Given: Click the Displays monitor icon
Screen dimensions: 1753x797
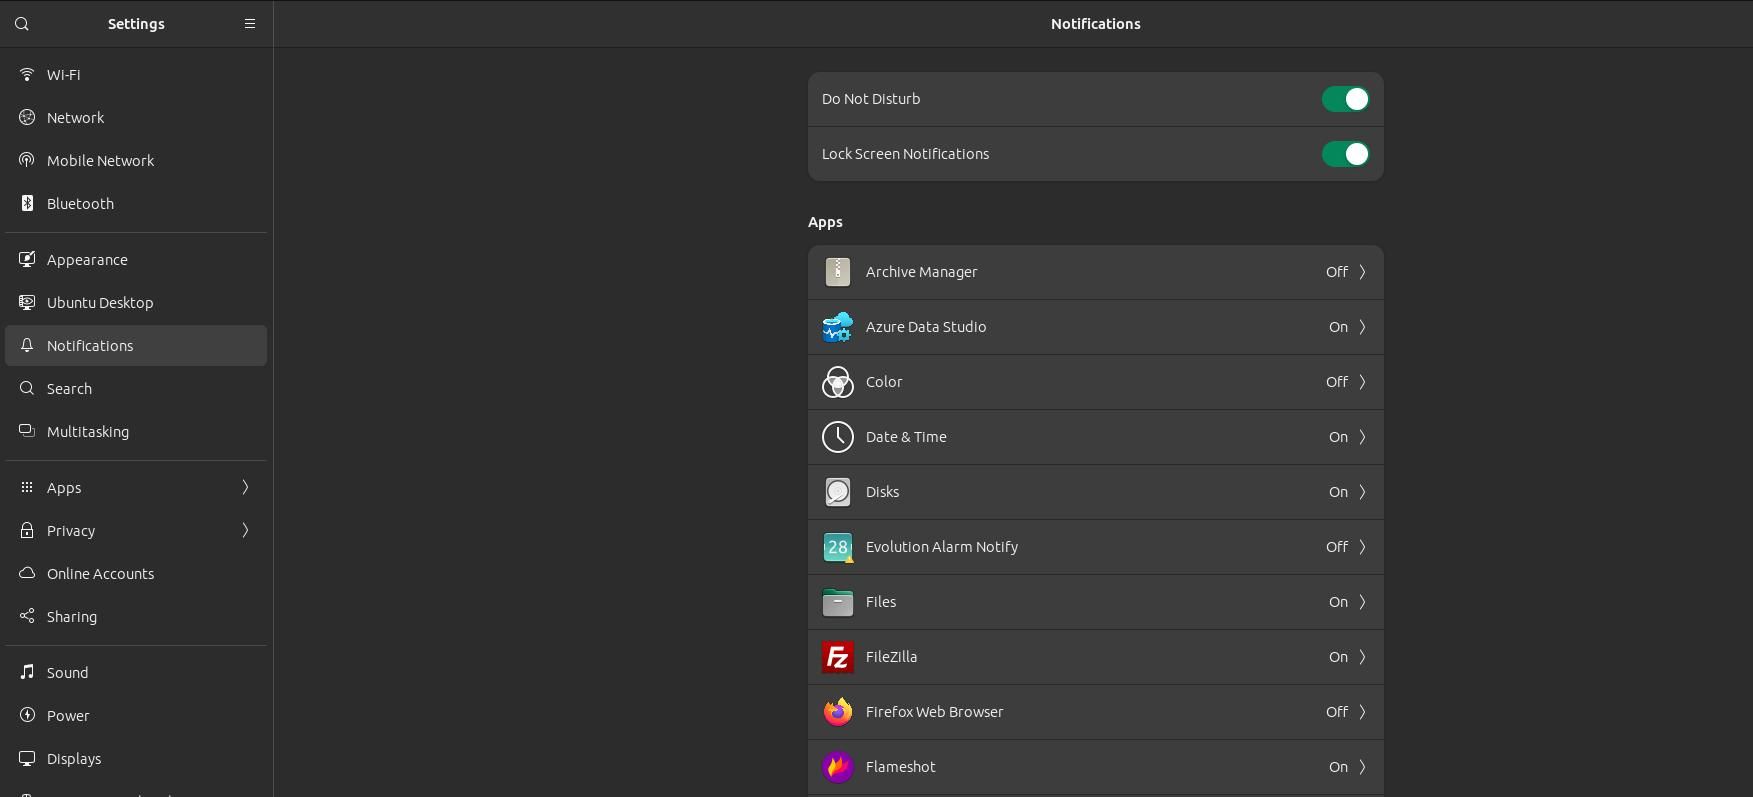Looking at the screenshot, I should point(27,759).
